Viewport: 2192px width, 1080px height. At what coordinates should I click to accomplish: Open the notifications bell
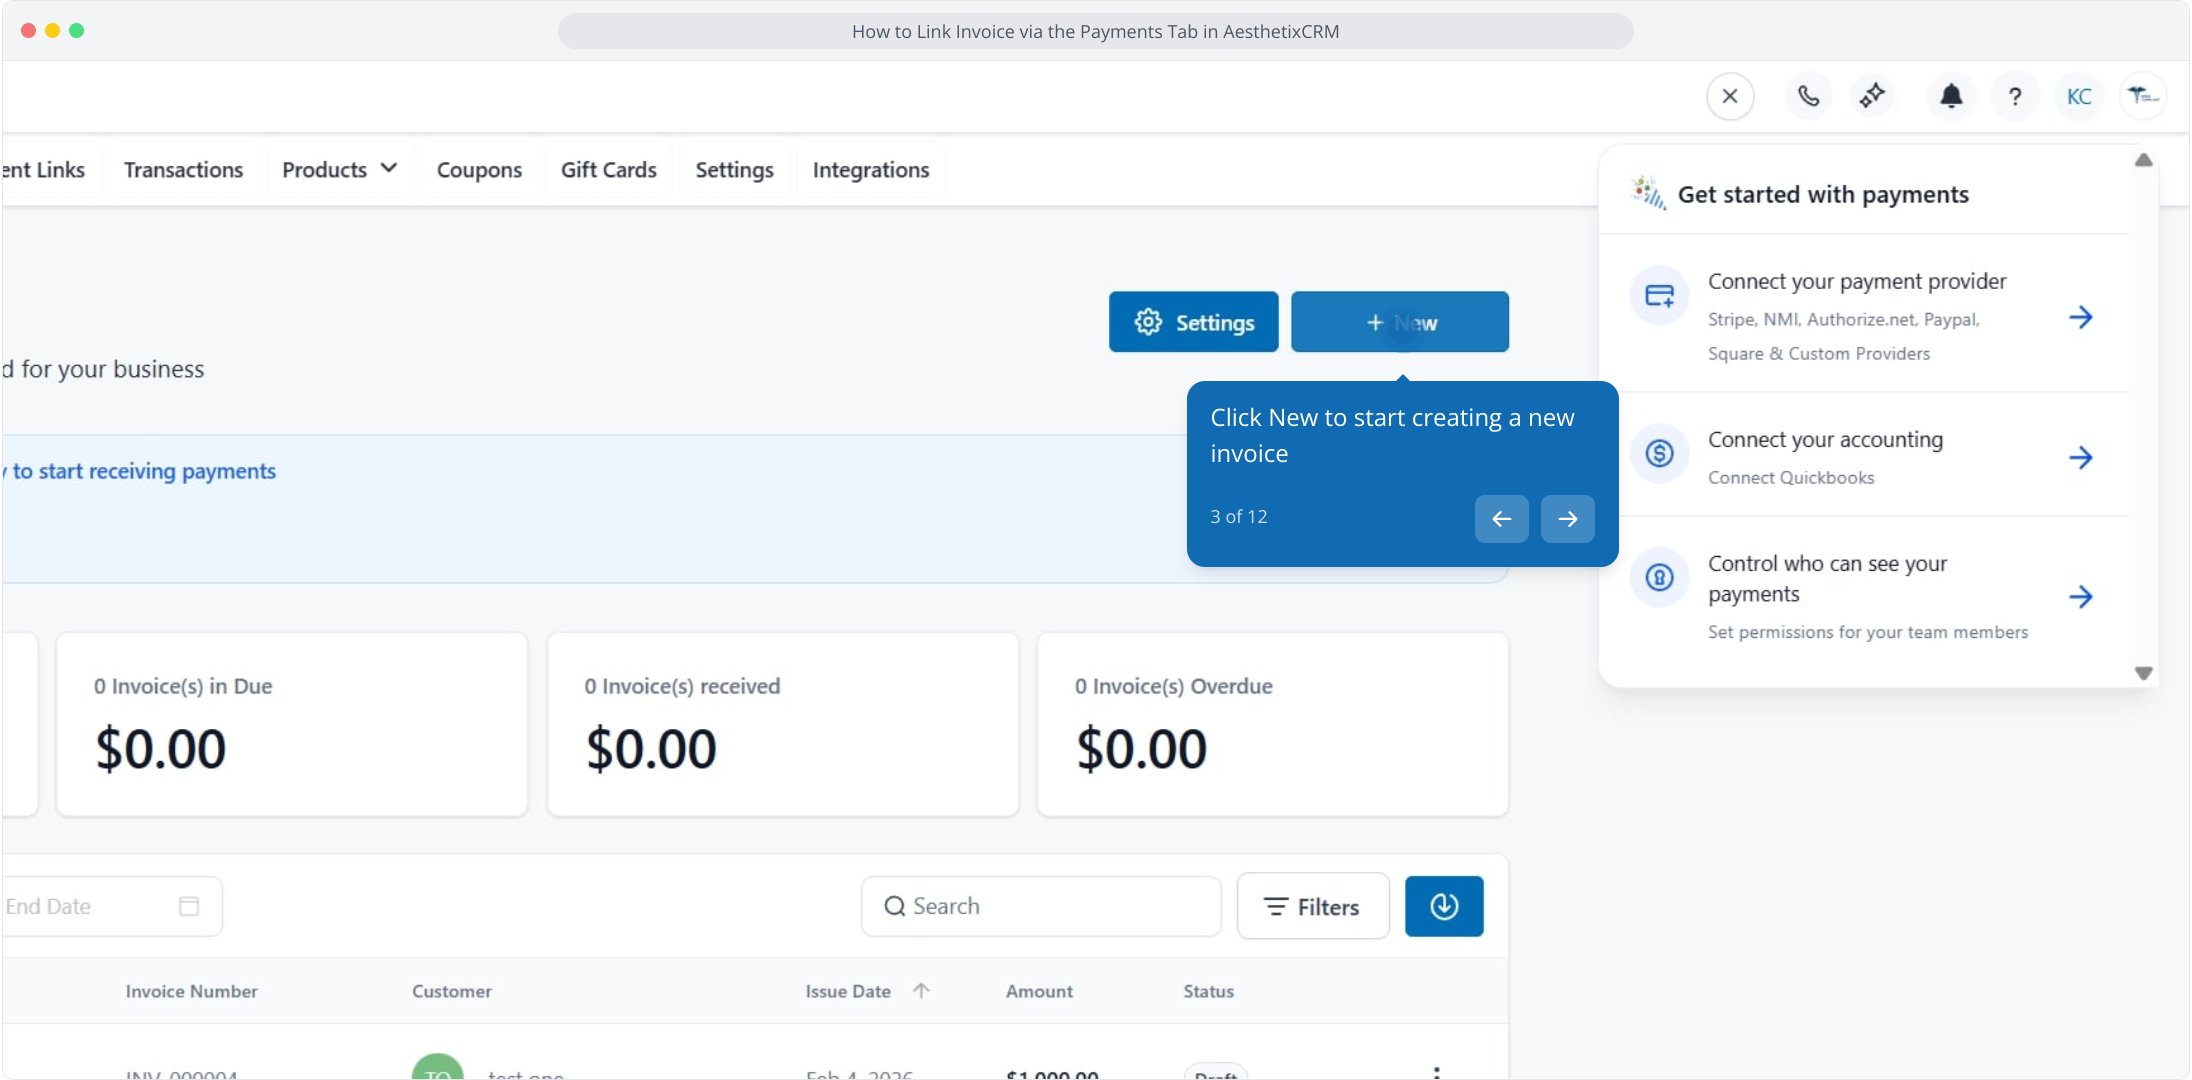tap(1951, 96)
